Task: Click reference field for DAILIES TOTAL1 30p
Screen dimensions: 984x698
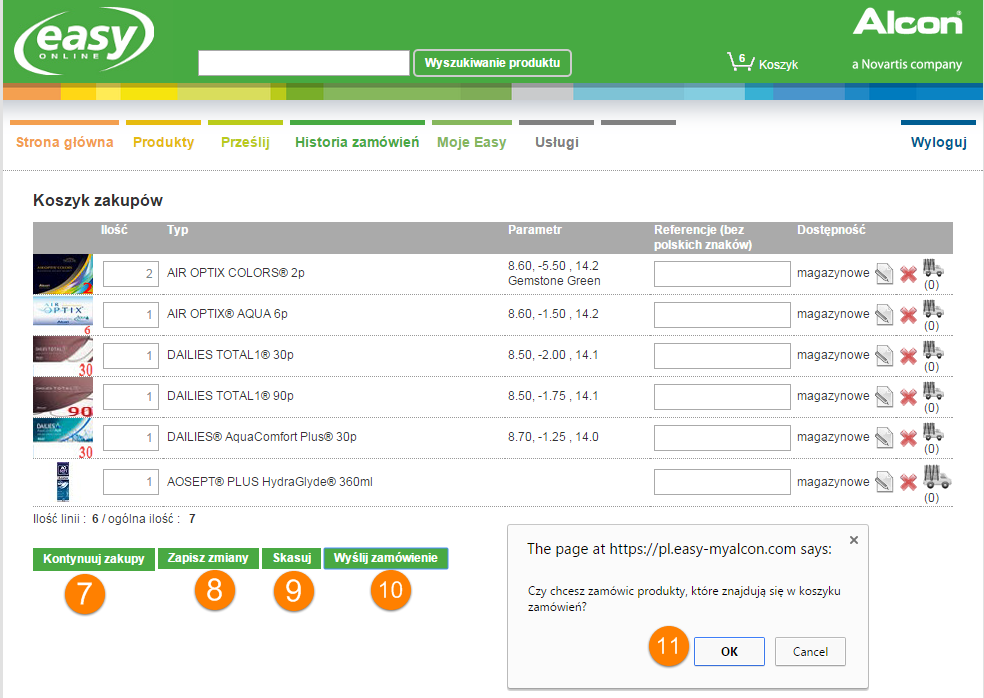Action: pyautogui.click(x=722, y=356)
